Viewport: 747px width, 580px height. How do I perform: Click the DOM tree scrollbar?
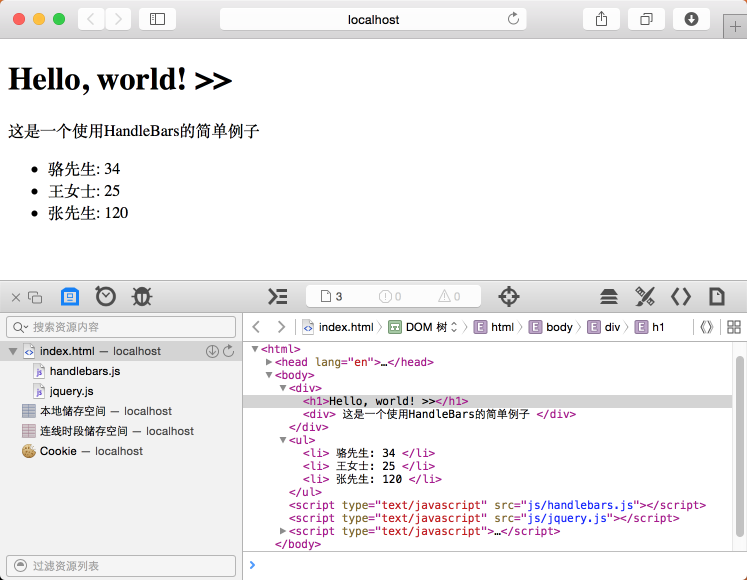740,446
